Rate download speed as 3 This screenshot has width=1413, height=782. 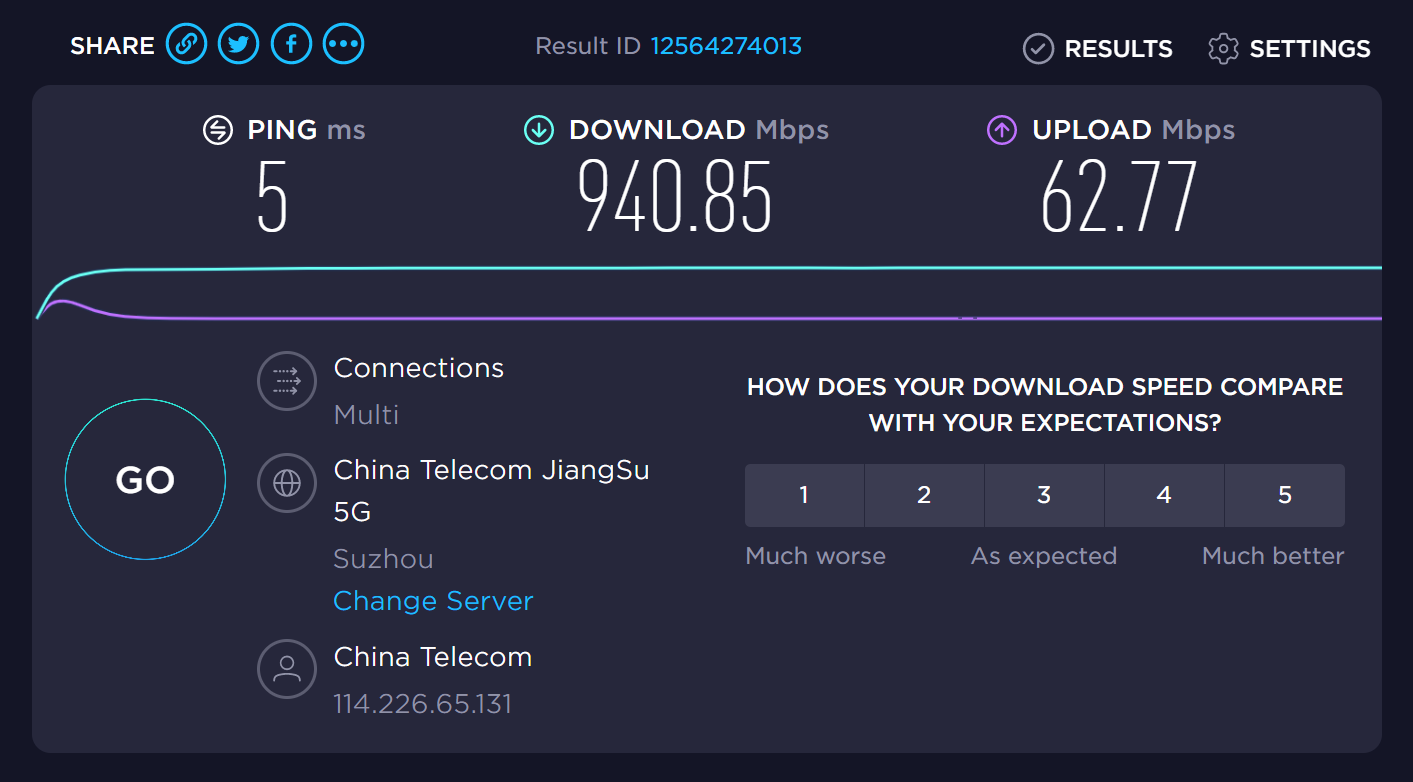pos(1044,495)
